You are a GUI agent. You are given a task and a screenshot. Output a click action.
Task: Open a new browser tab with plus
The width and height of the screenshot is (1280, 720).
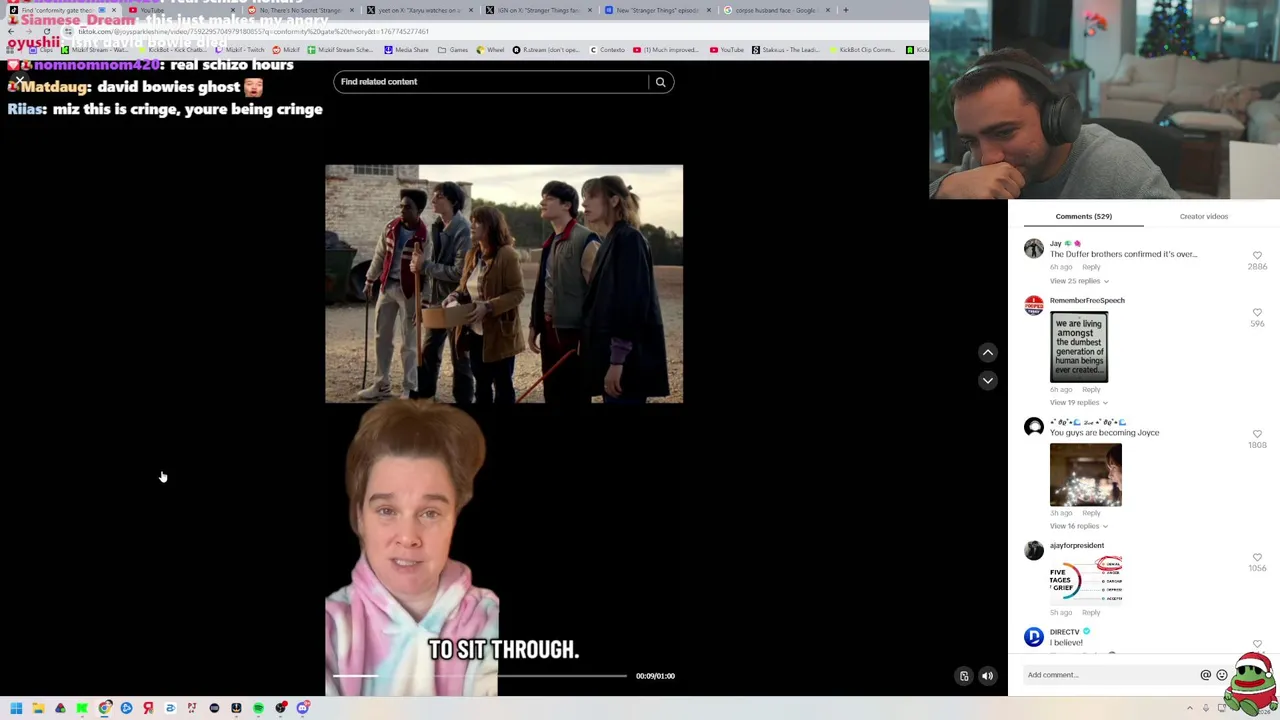click(846, 10)
